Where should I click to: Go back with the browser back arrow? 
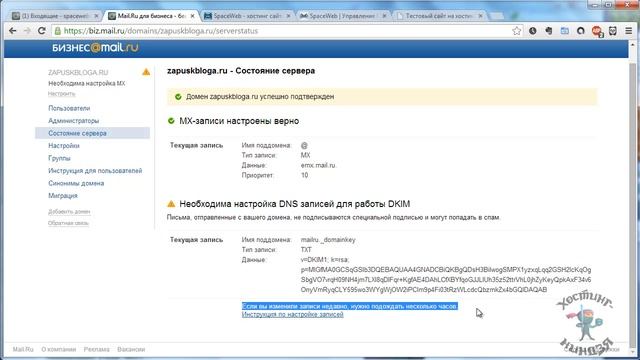point(13,31)
